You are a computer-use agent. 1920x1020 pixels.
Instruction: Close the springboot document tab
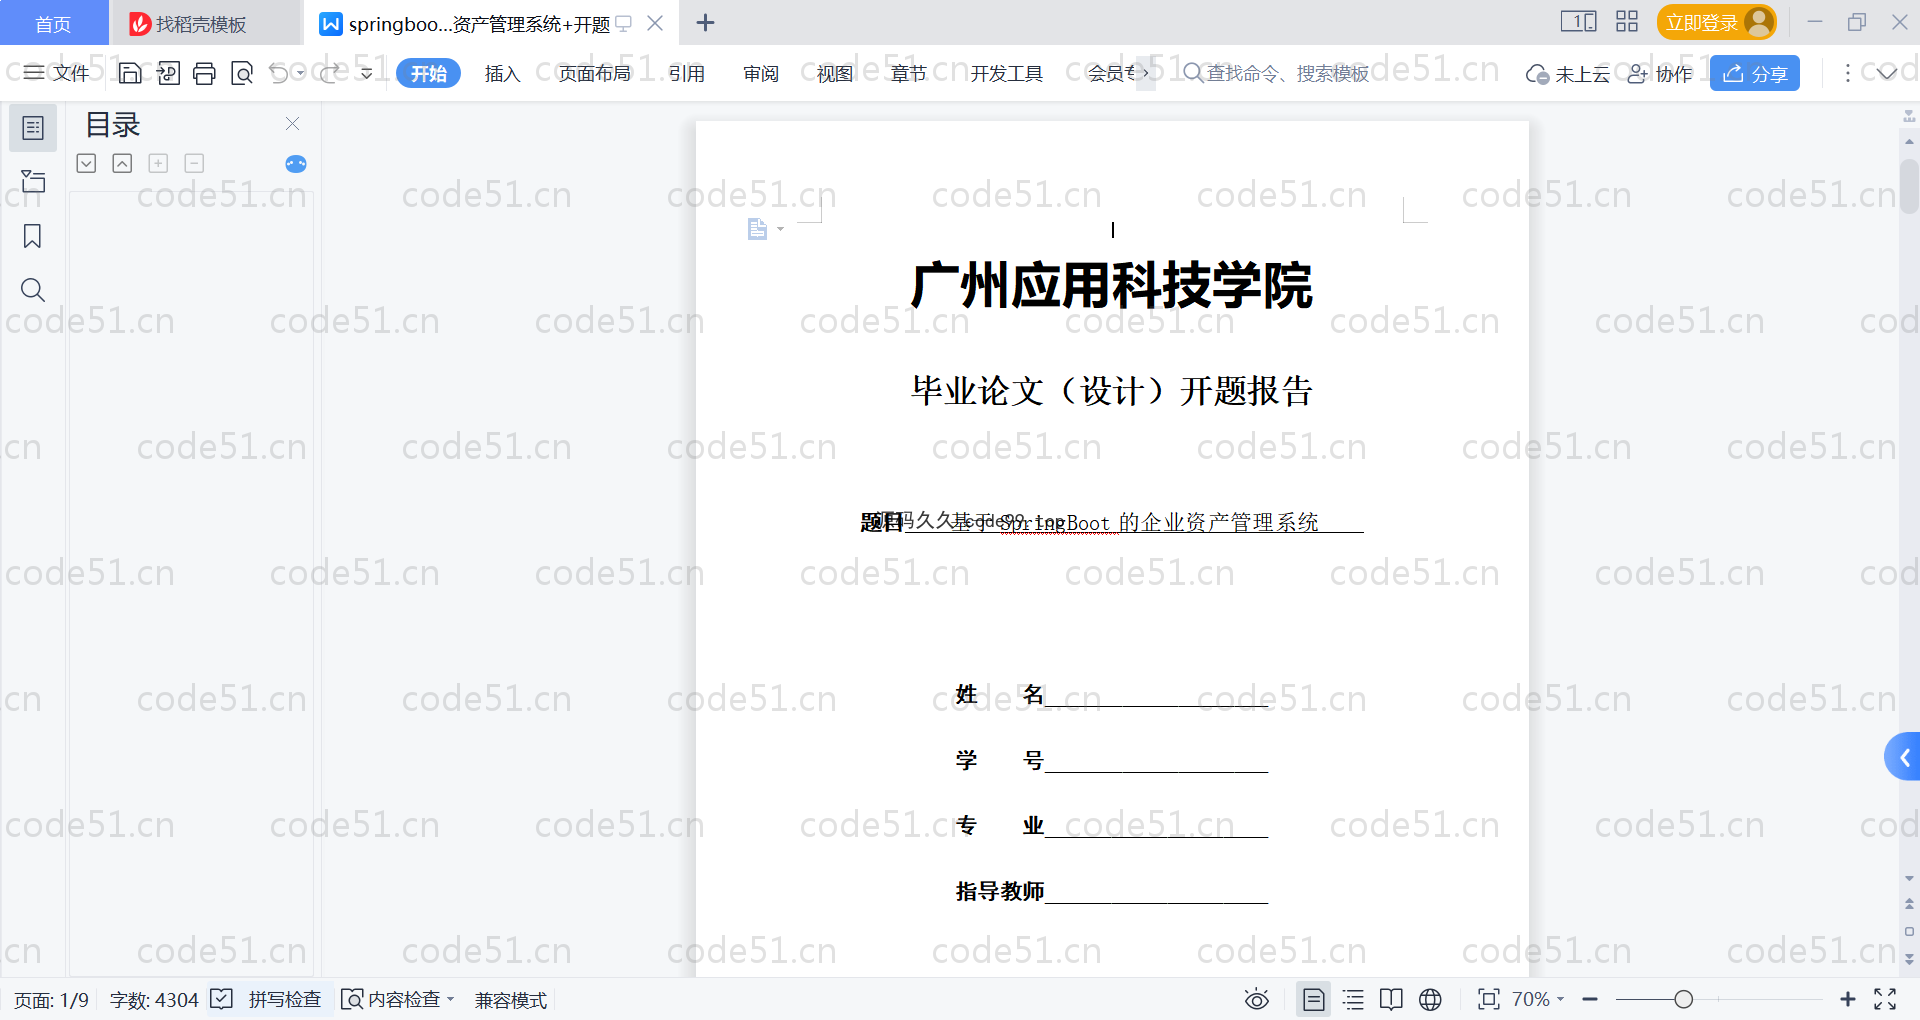[655, 23]
